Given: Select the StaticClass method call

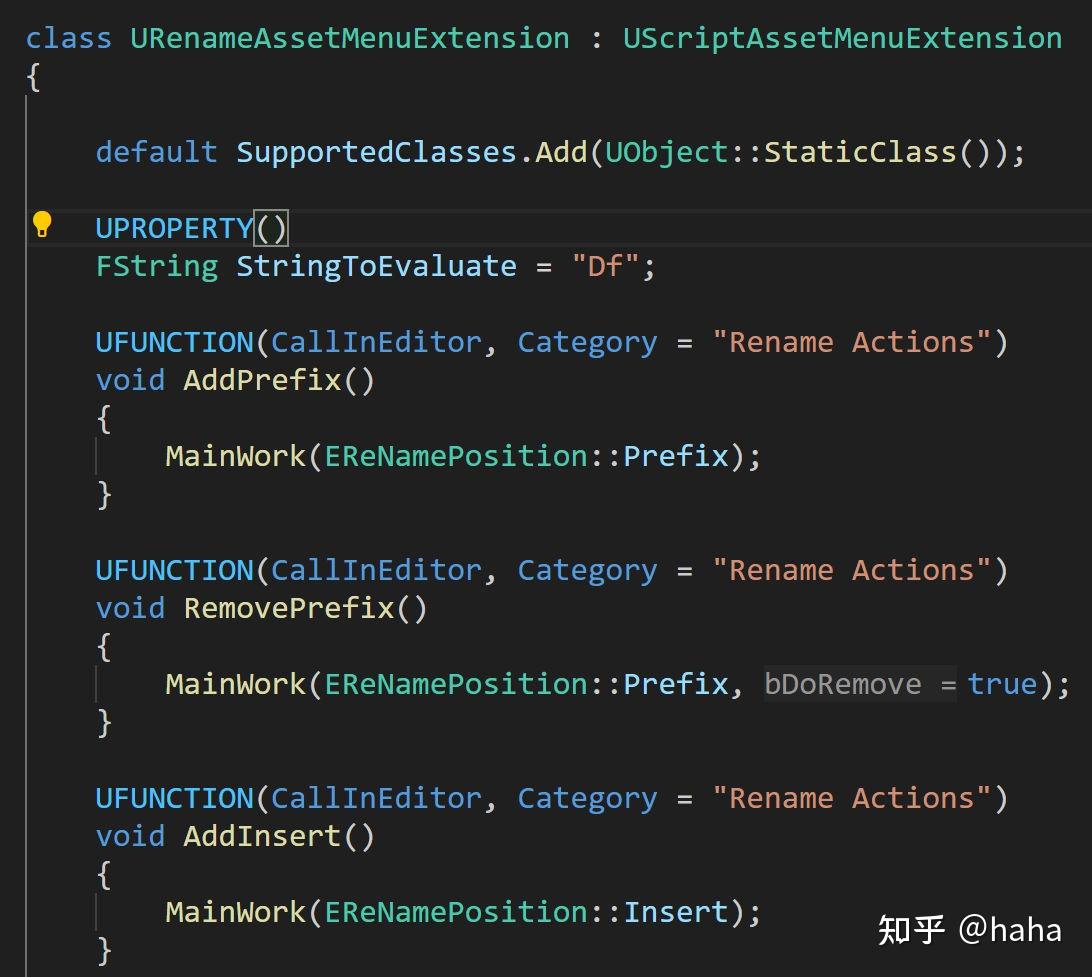Looking at the screenshot, I should (x=860, y=152).
